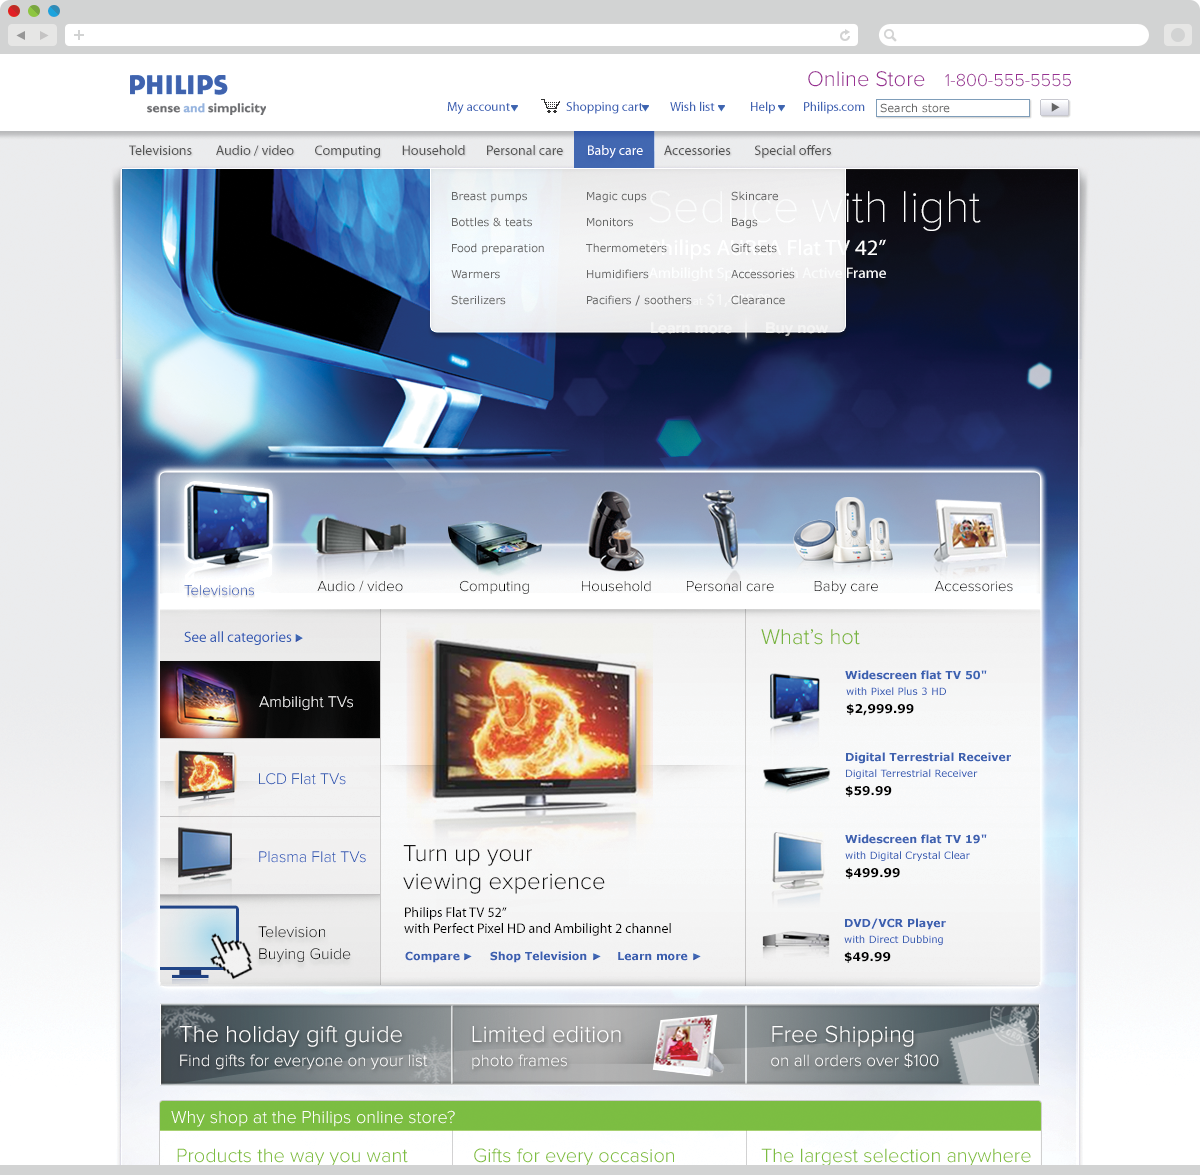This screenshot has height=1175, width=1200.
Task: Choose Breast pumps in Baby care menu
Action: coord(489,196)
